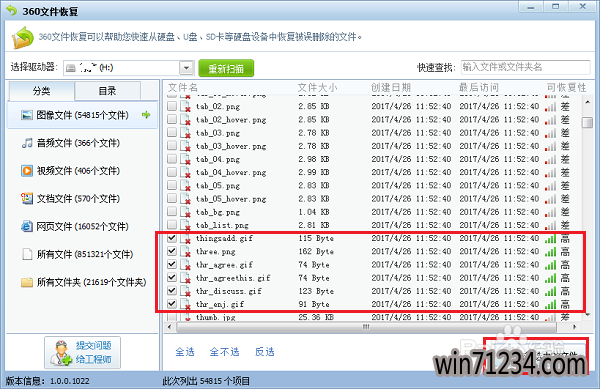The width and height of the screenshot is (600, 389).
Task: Check the tab_bg.png checkbox
Action: [172, 212]
